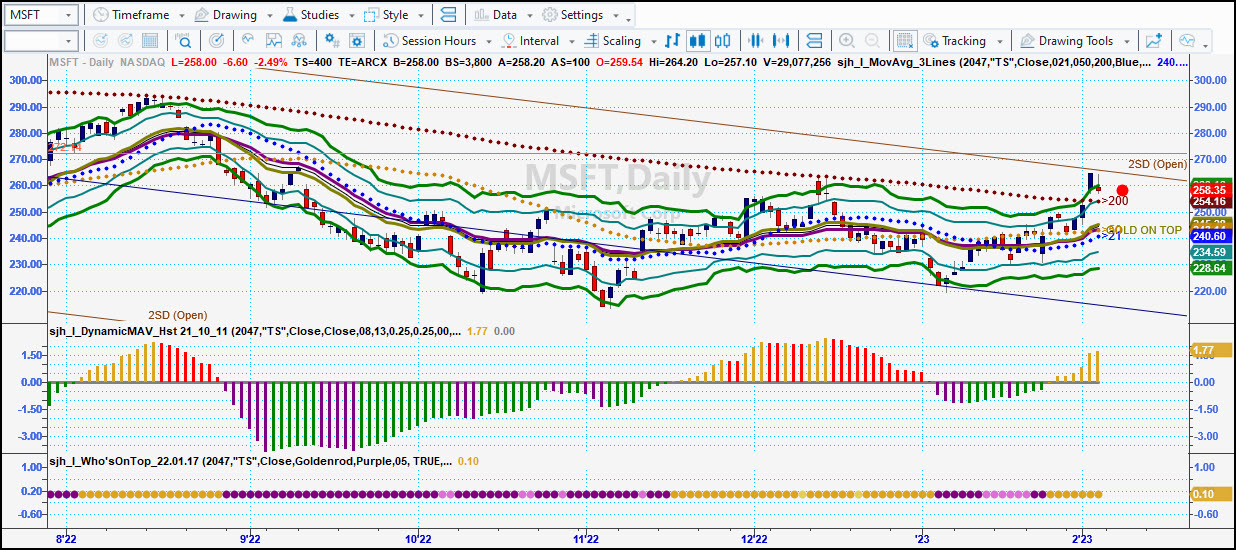Click the 300.00 right price axis label
This screenshot has width=1236, height=550.
tap(1209, 80)
